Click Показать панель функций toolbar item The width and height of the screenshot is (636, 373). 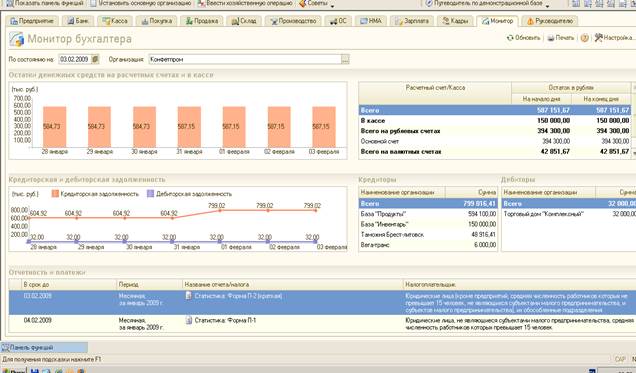45,3
